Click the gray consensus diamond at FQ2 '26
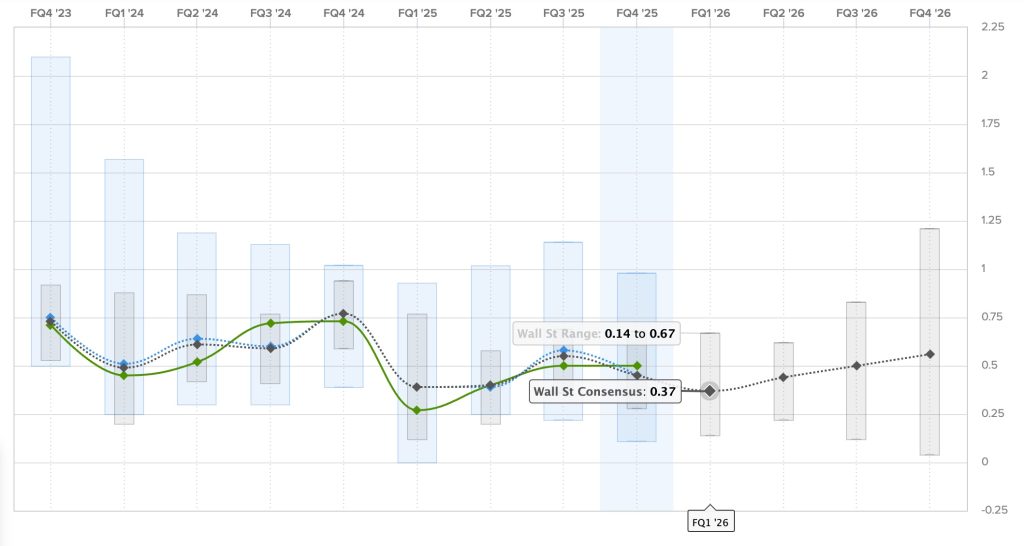 (783, 377)
